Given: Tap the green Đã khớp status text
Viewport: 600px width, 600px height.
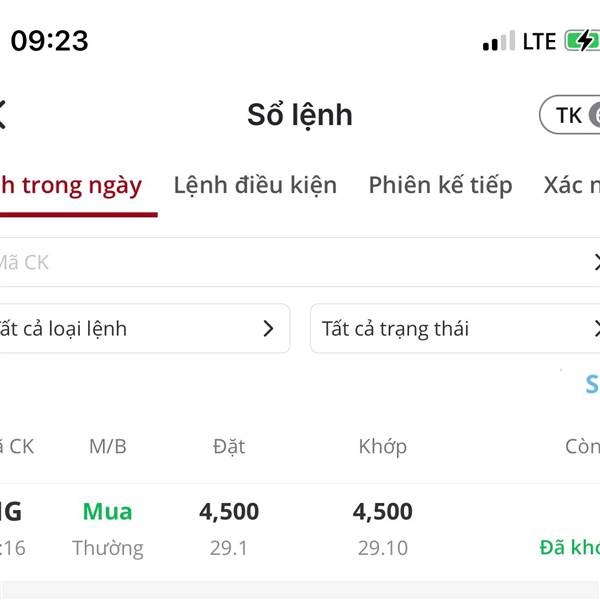Looking at the screenshot, I should (x=570, y=547).
